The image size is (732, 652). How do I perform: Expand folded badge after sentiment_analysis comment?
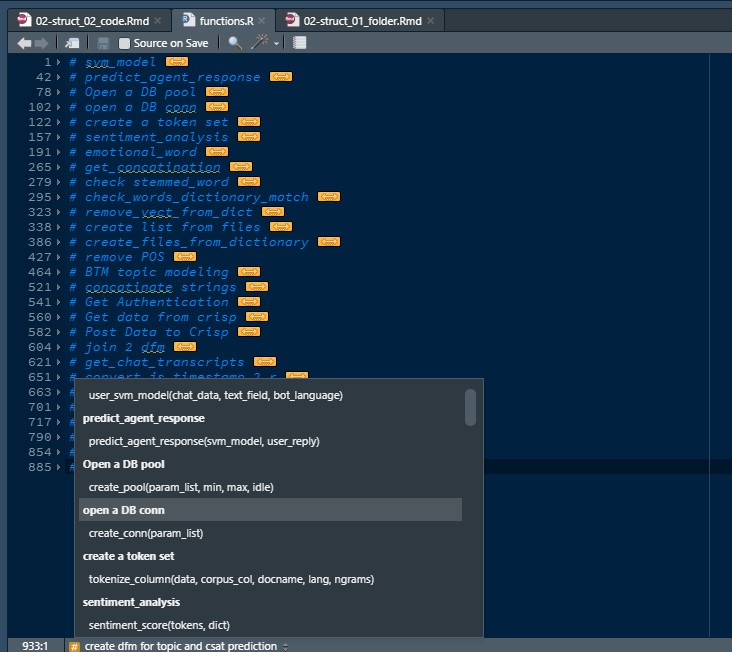(x=249, y=137)
